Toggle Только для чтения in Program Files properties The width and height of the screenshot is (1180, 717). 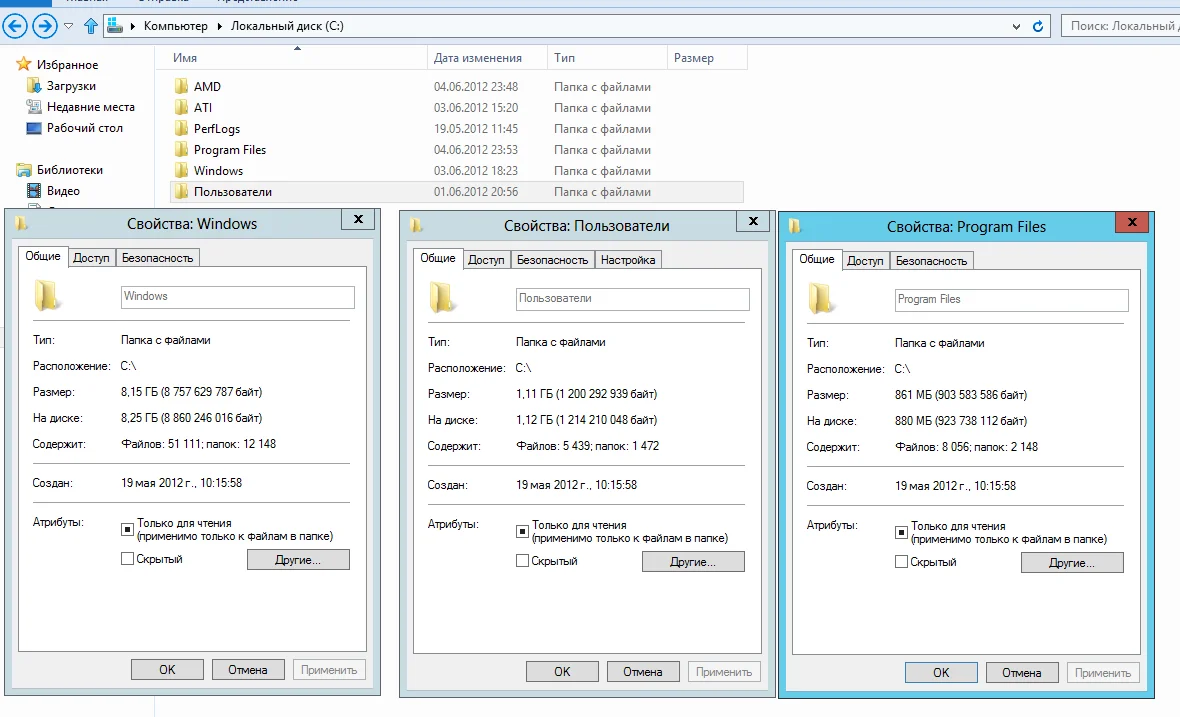[x=901, y=533]
